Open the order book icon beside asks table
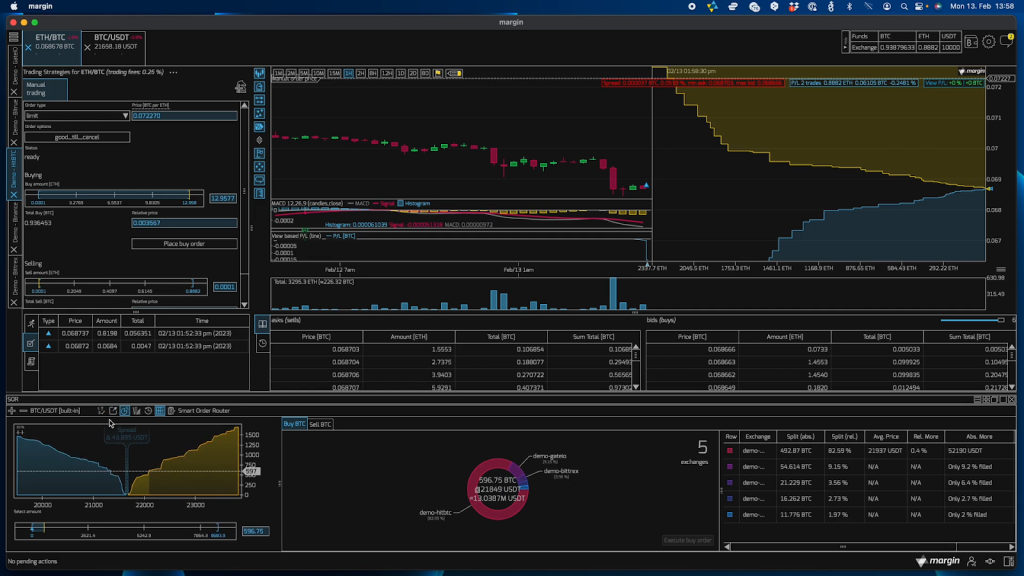The image size is (1024, 576). [x=262, y=322]
